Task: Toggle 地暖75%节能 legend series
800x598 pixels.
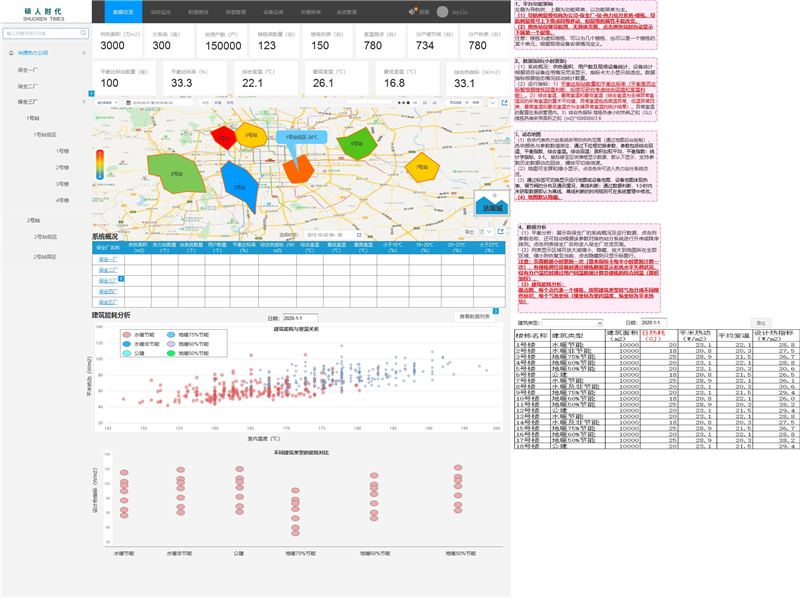Action: (188, 335)
